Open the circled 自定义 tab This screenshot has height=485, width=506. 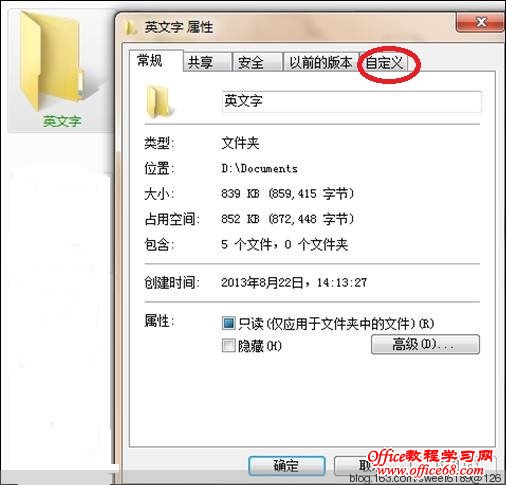pyautogui.click(x=384, y=62)
